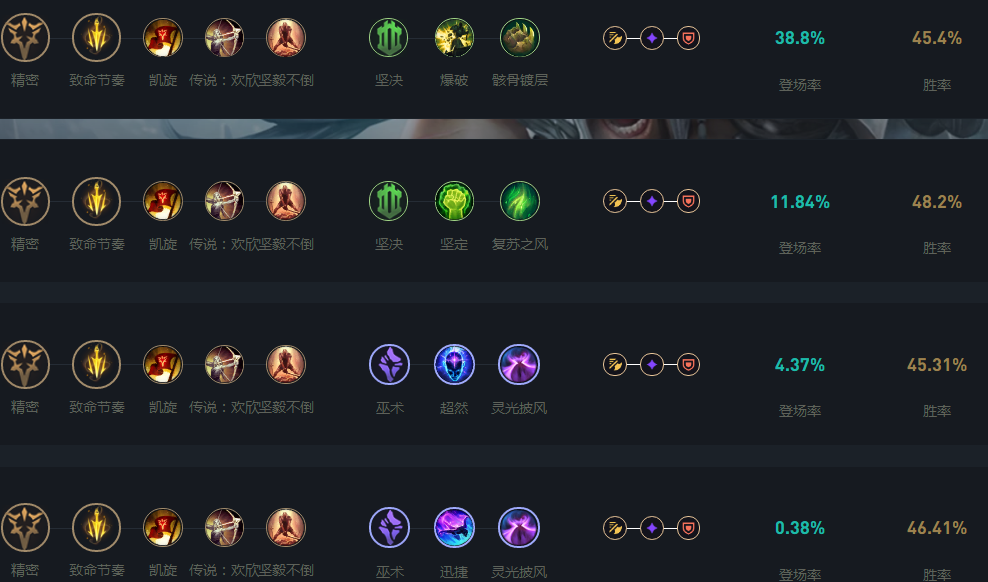Click the 精密 tree emblem in the first row

(25, 38)
